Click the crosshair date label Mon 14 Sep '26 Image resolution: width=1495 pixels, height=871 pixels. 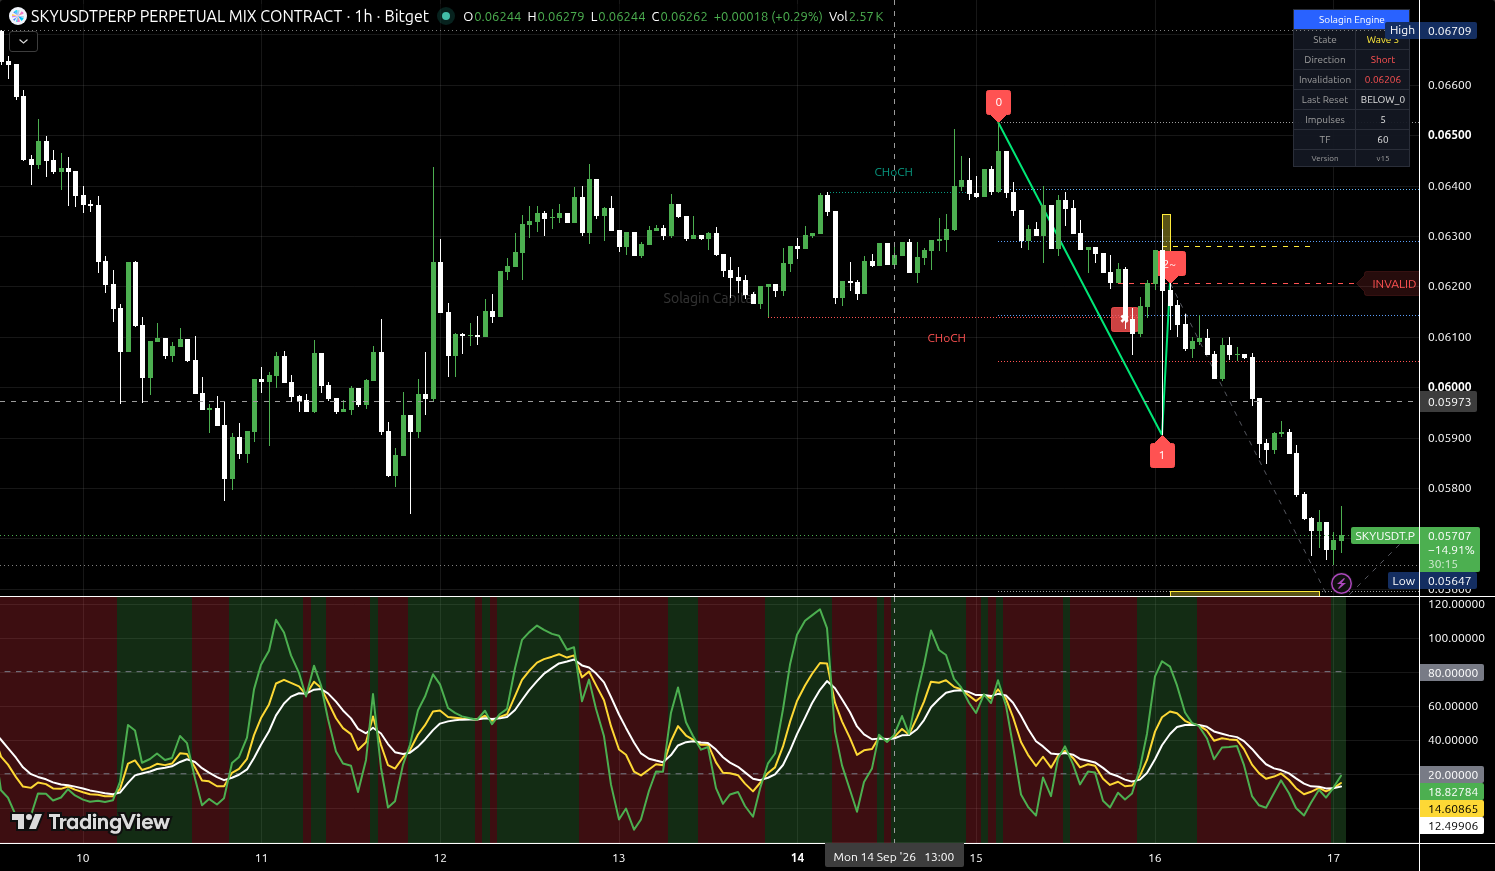894,857
